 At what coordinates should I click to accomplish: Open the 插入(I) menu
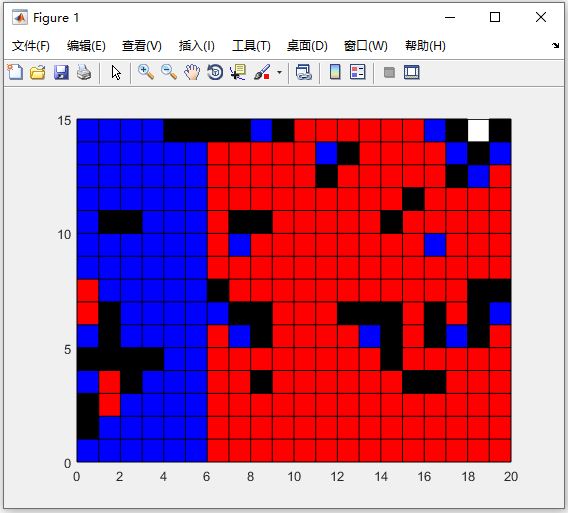pyautogui.click(x=196, y=46)
